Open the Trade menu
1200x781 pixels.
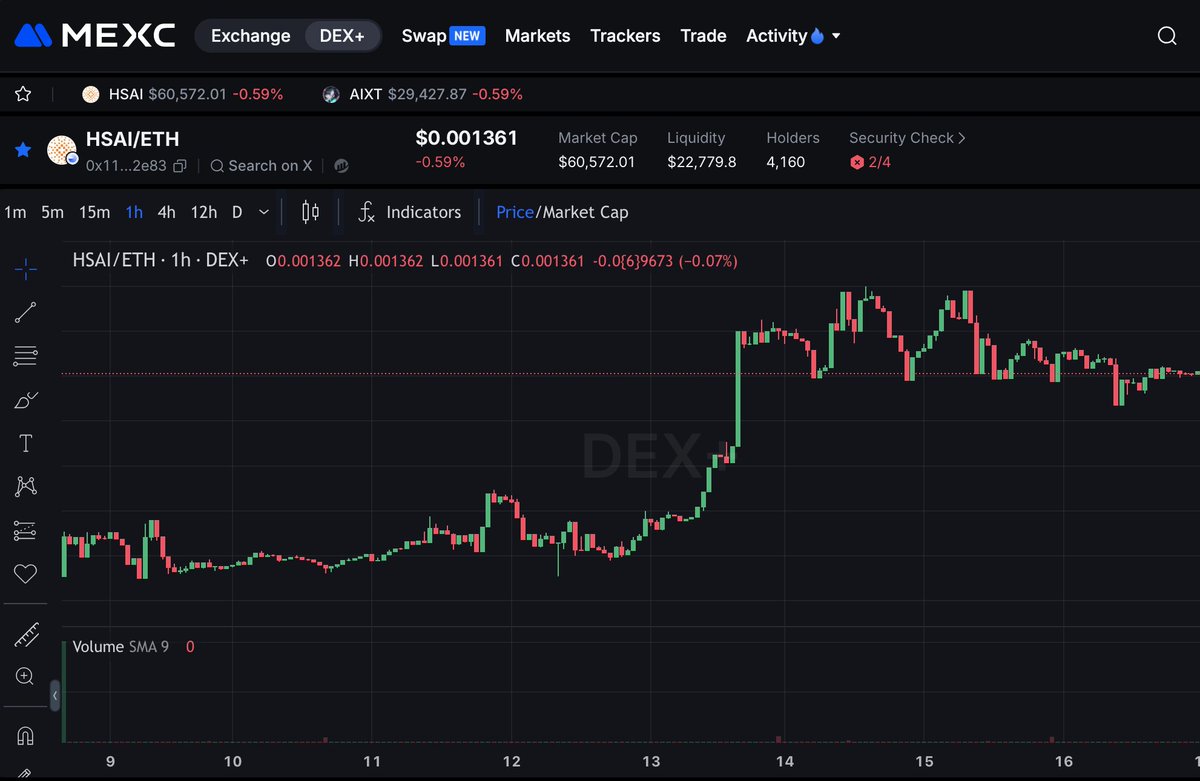click(x=703, y=36)
